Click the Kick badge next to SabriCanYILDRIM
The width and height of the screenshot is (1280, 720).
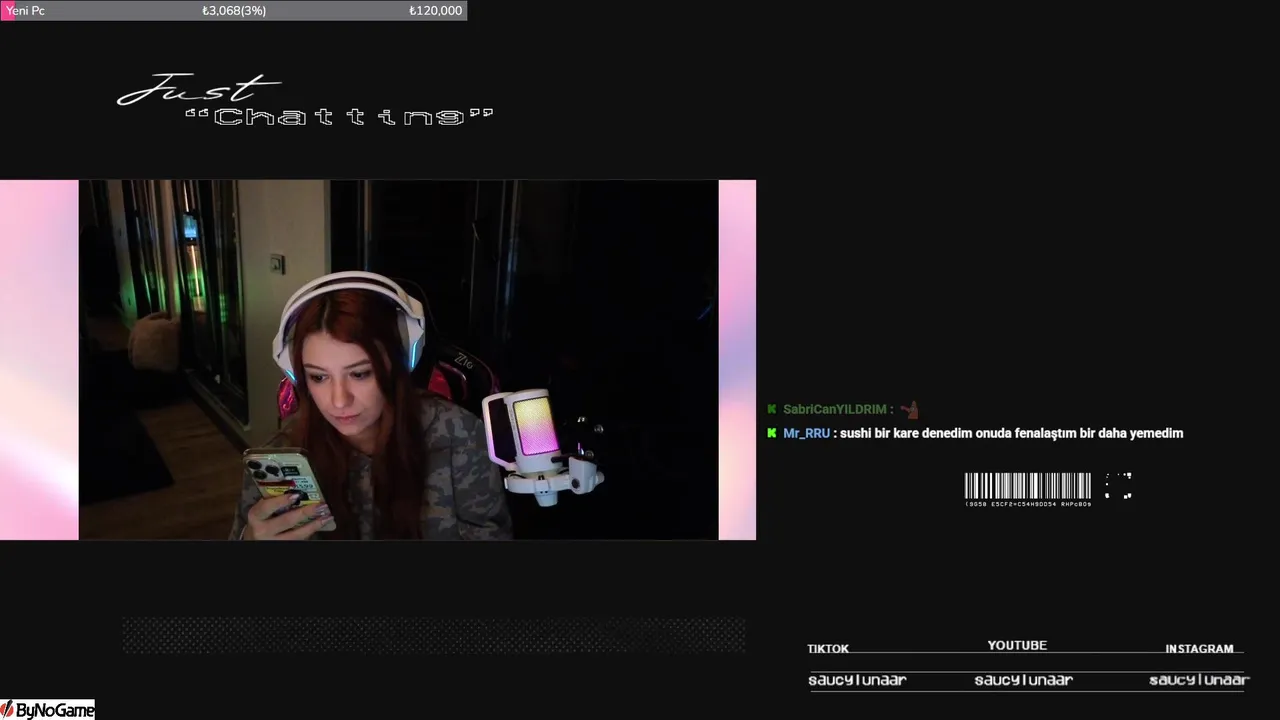click(772, 409)
